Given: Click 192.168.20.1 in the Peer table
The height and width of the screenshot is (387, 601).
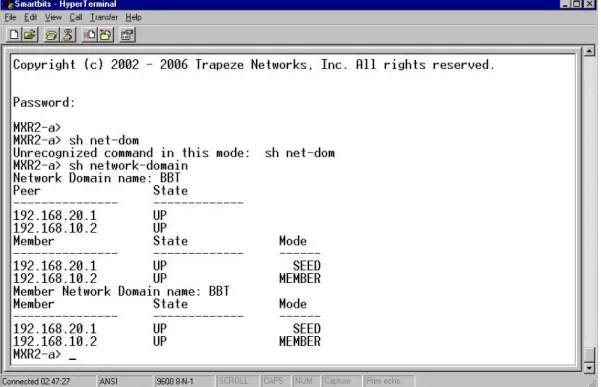Looking at the screenshot, I should pyautogui.click(x=55, y=216).
